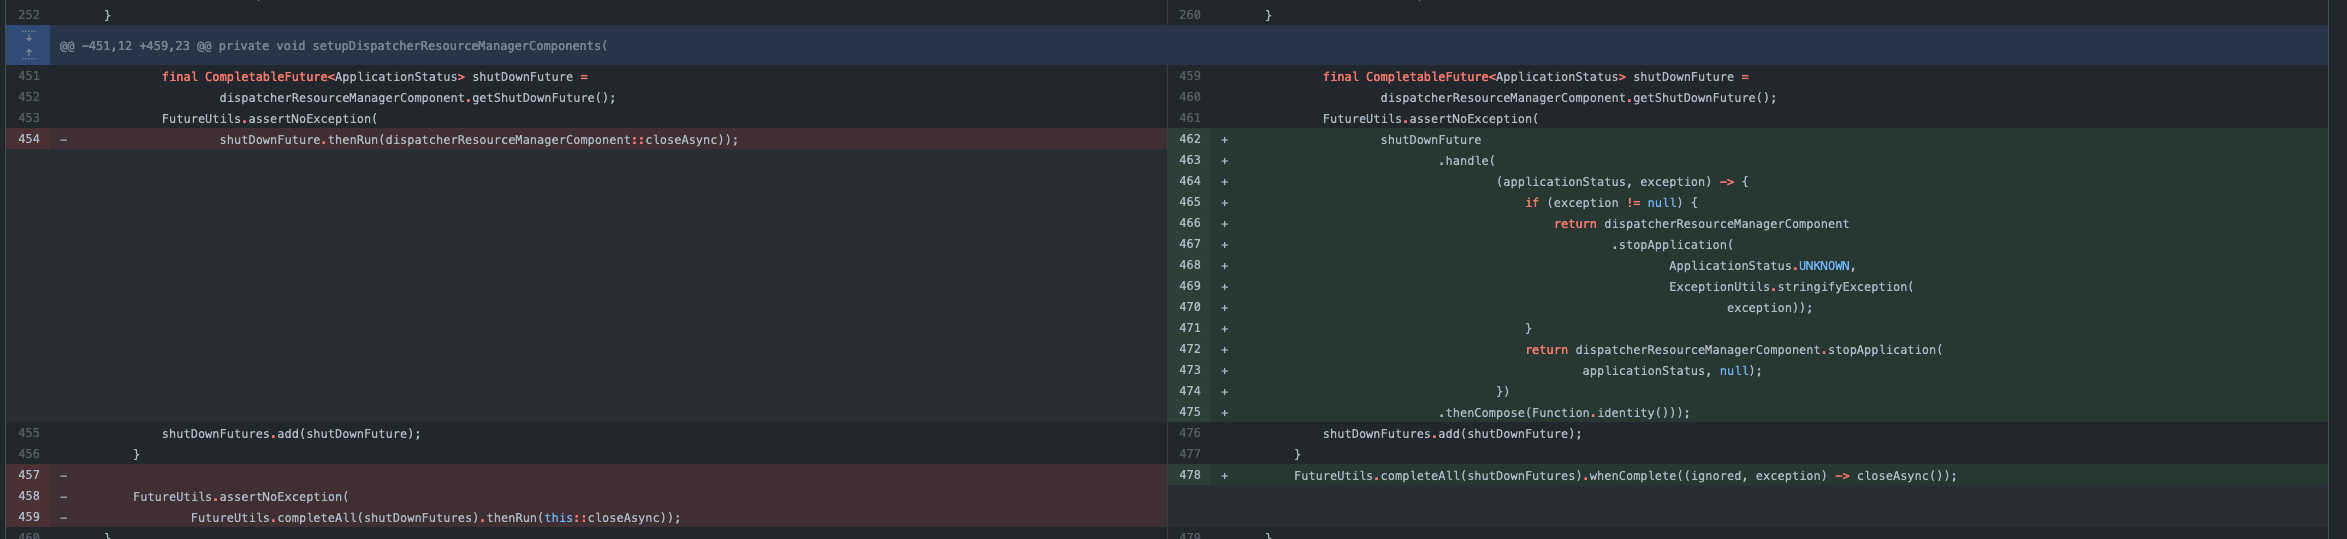Expand hidden lines downward in hunk header

(28, 36)
